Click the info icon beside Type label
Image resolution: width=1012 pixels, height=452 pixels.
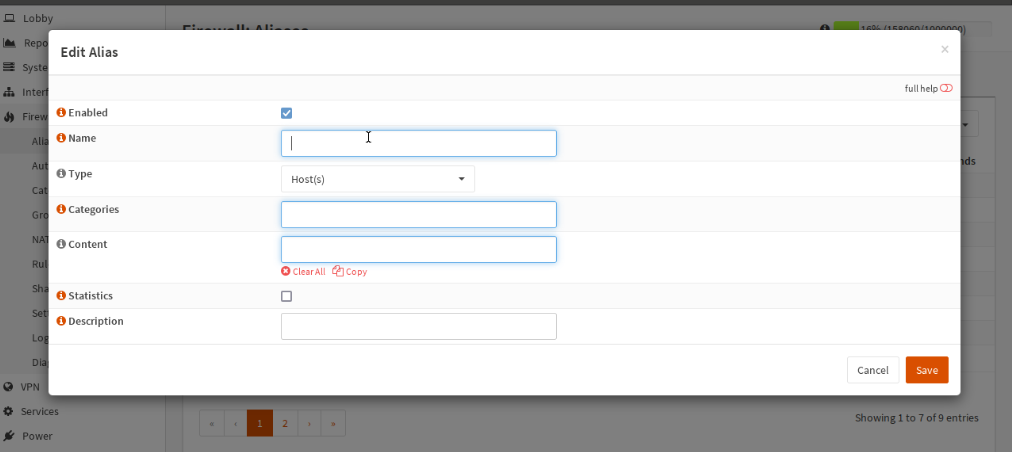coord(61,174)
